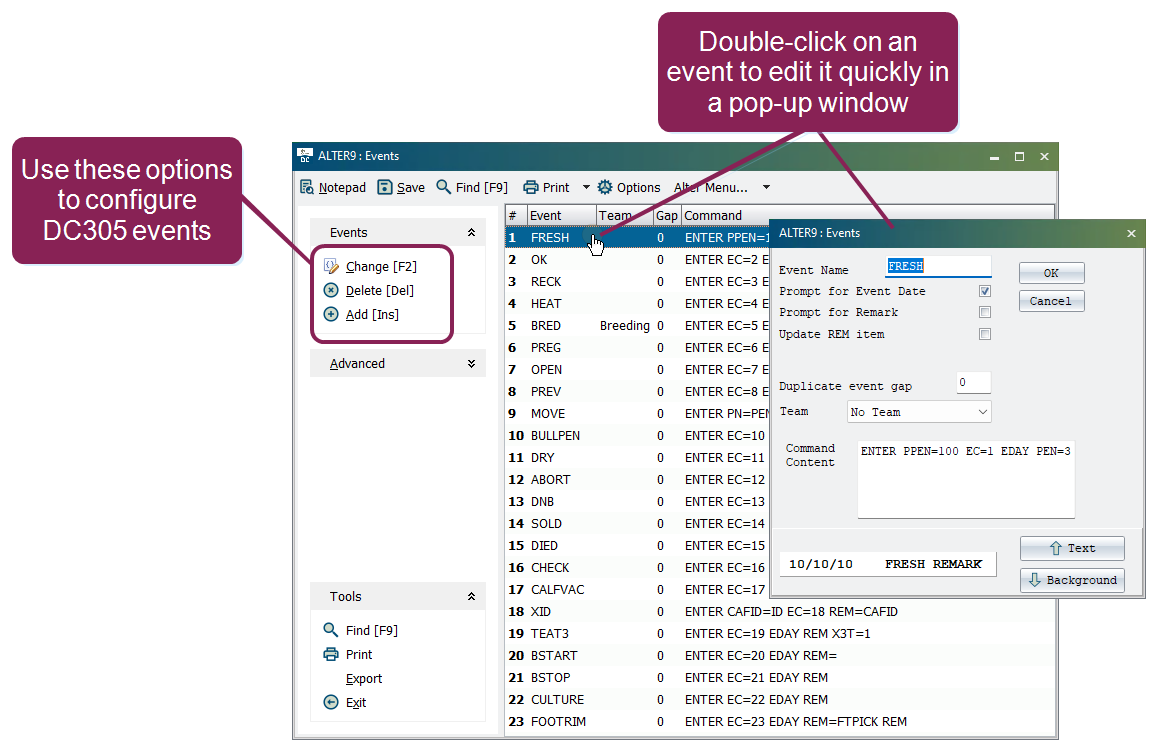Click the Breeding team cell
This screenshot has width=1158, height=740.
point(625,326)
